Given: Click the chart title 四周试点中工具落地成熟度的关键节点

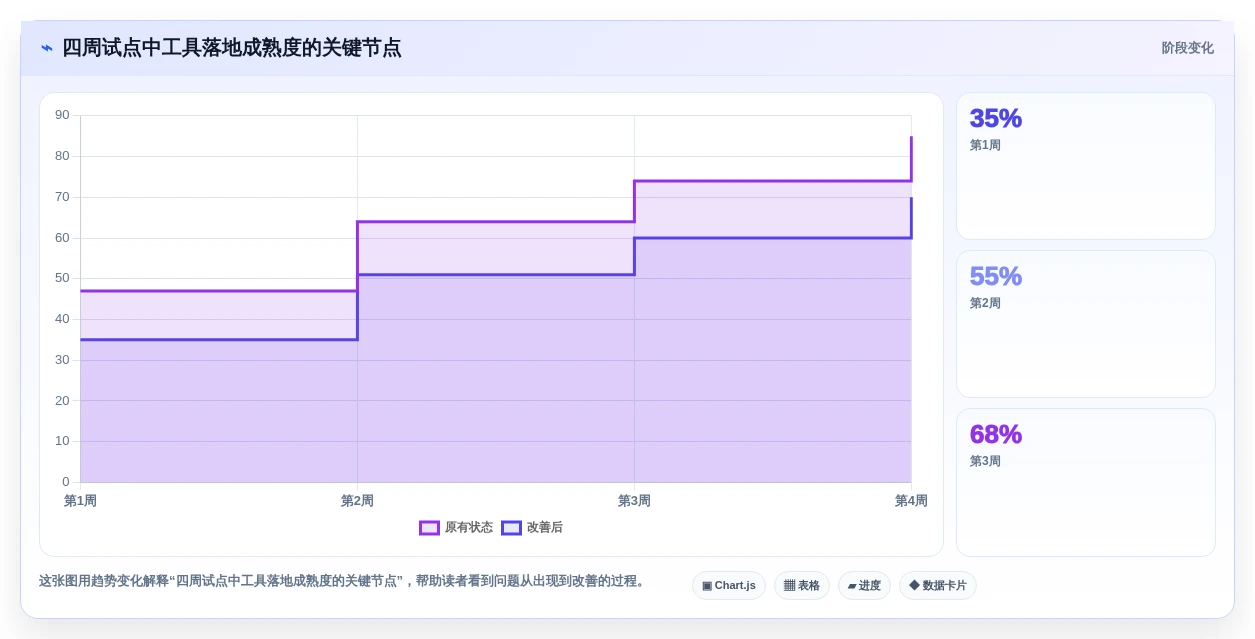Looking at the screenshot, I should [232, 48].
